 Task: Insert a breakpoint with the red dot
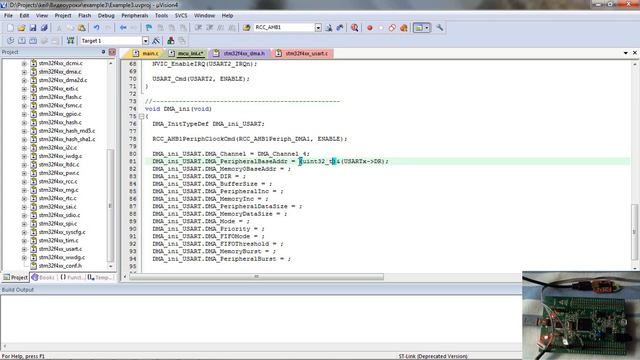click(x=370, y=28)
